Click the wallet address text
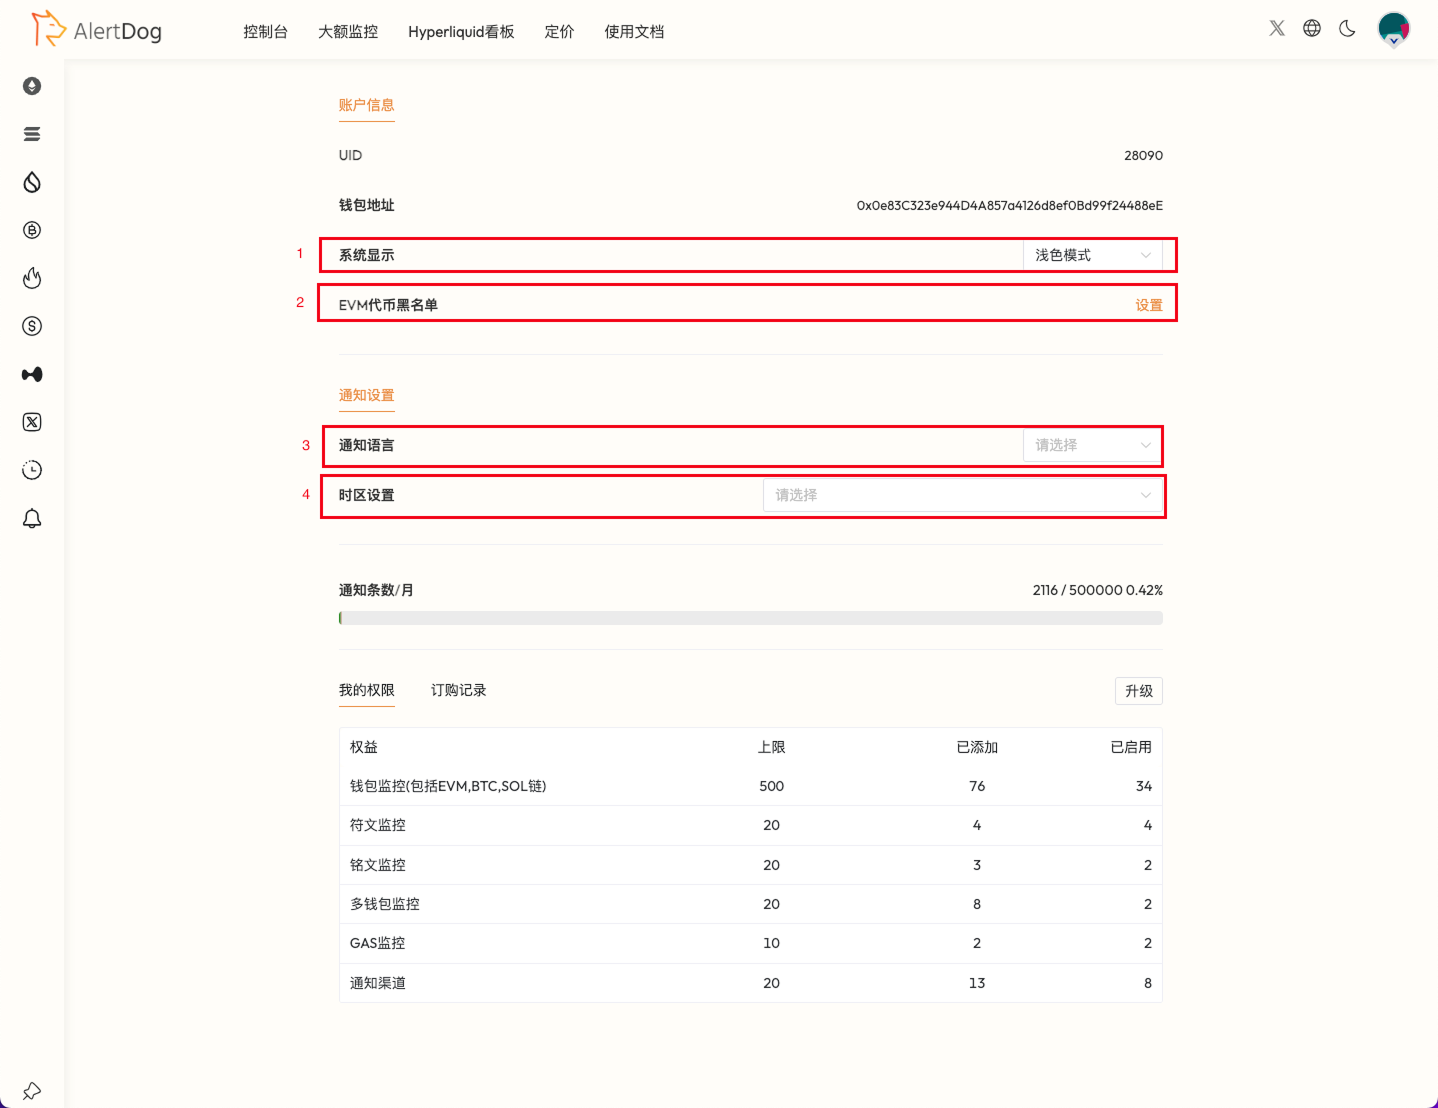This screenshot has height=1108, width=1438. point(1010,205)
